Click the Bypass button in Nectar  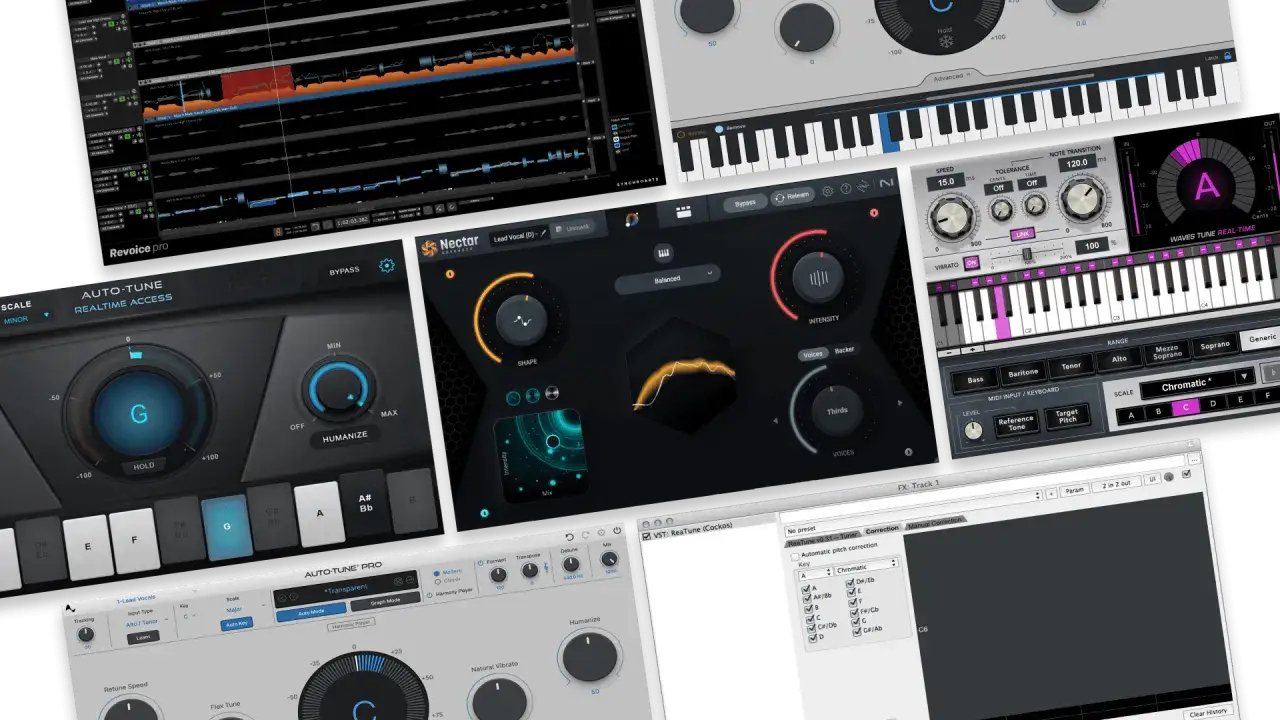[x=744, y=202]
